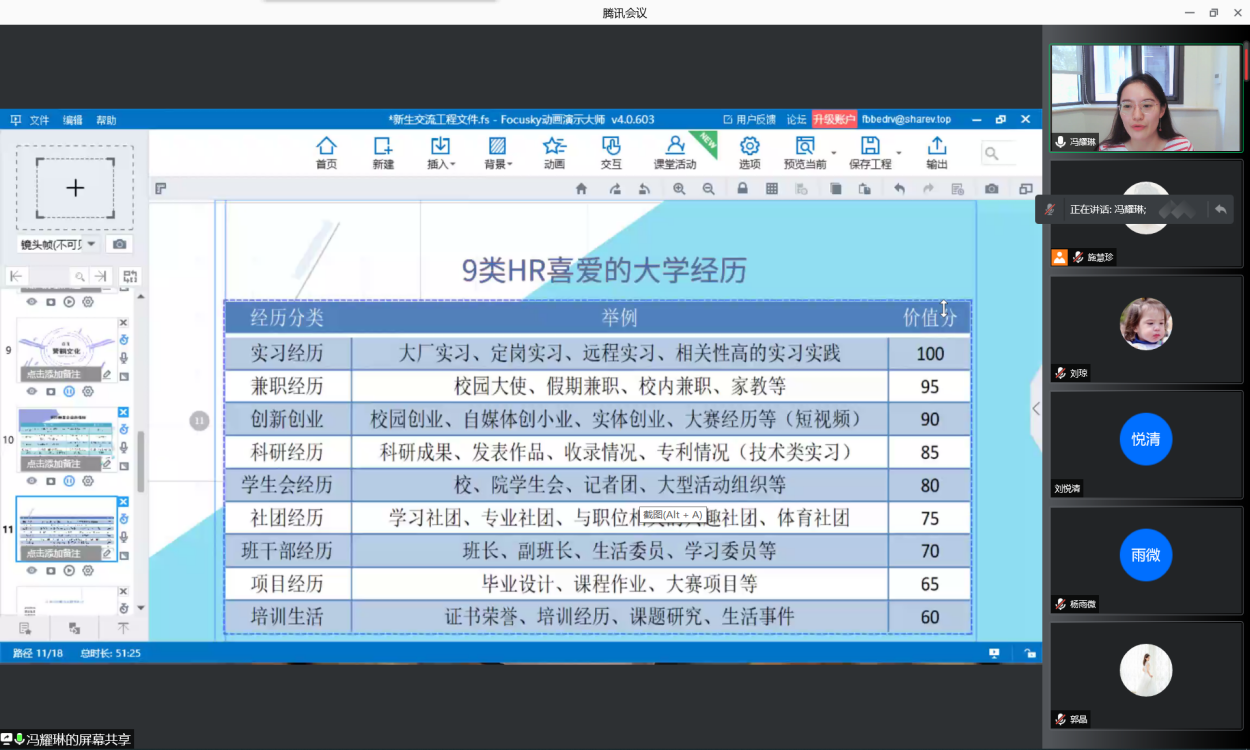Open 选项 settings gear in toolbar

coord(749,152)
